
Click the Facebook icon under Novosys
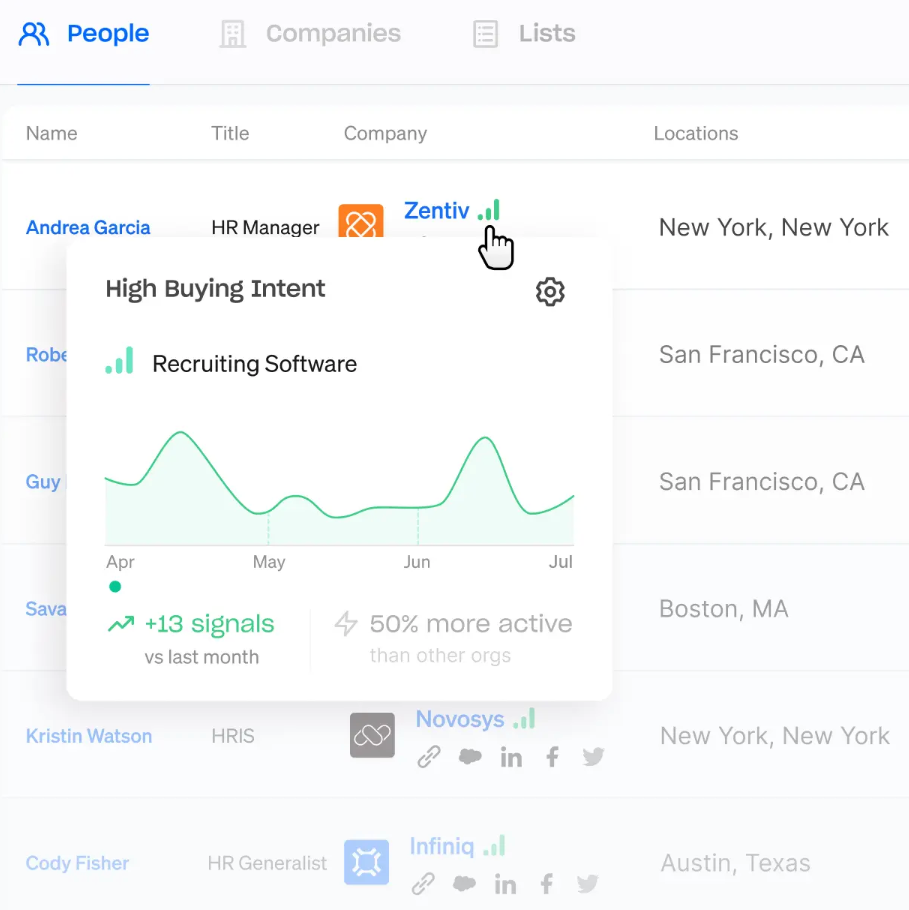pyautogui.click(x=552, y=757)
